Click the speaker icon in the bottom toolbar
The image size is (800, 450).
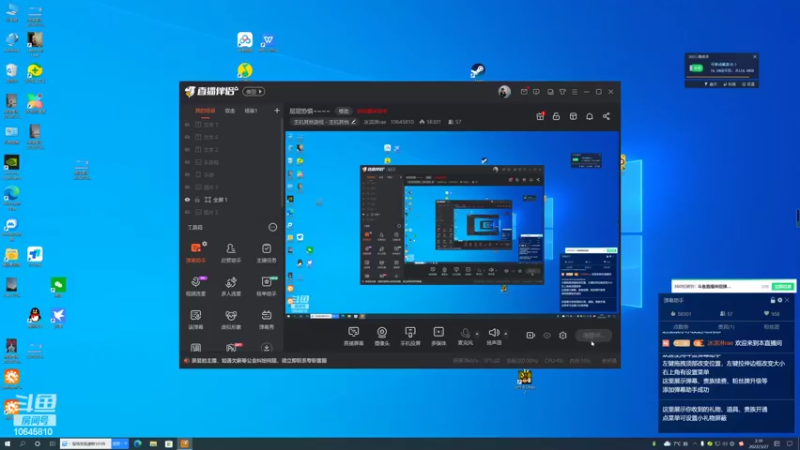(493, 333)
